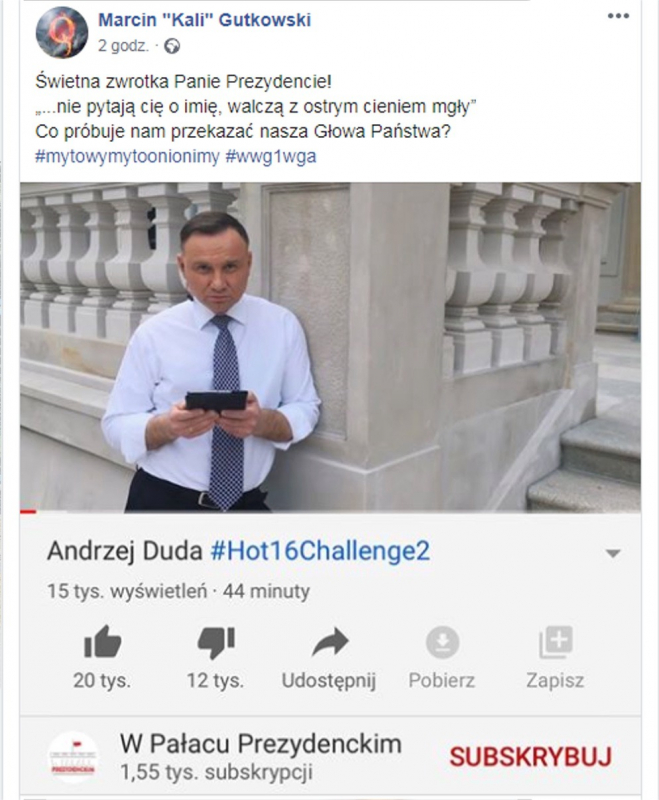Expand the video description arrow
The height and width of the screenshot is (800, 659).
tap(613, 554)
